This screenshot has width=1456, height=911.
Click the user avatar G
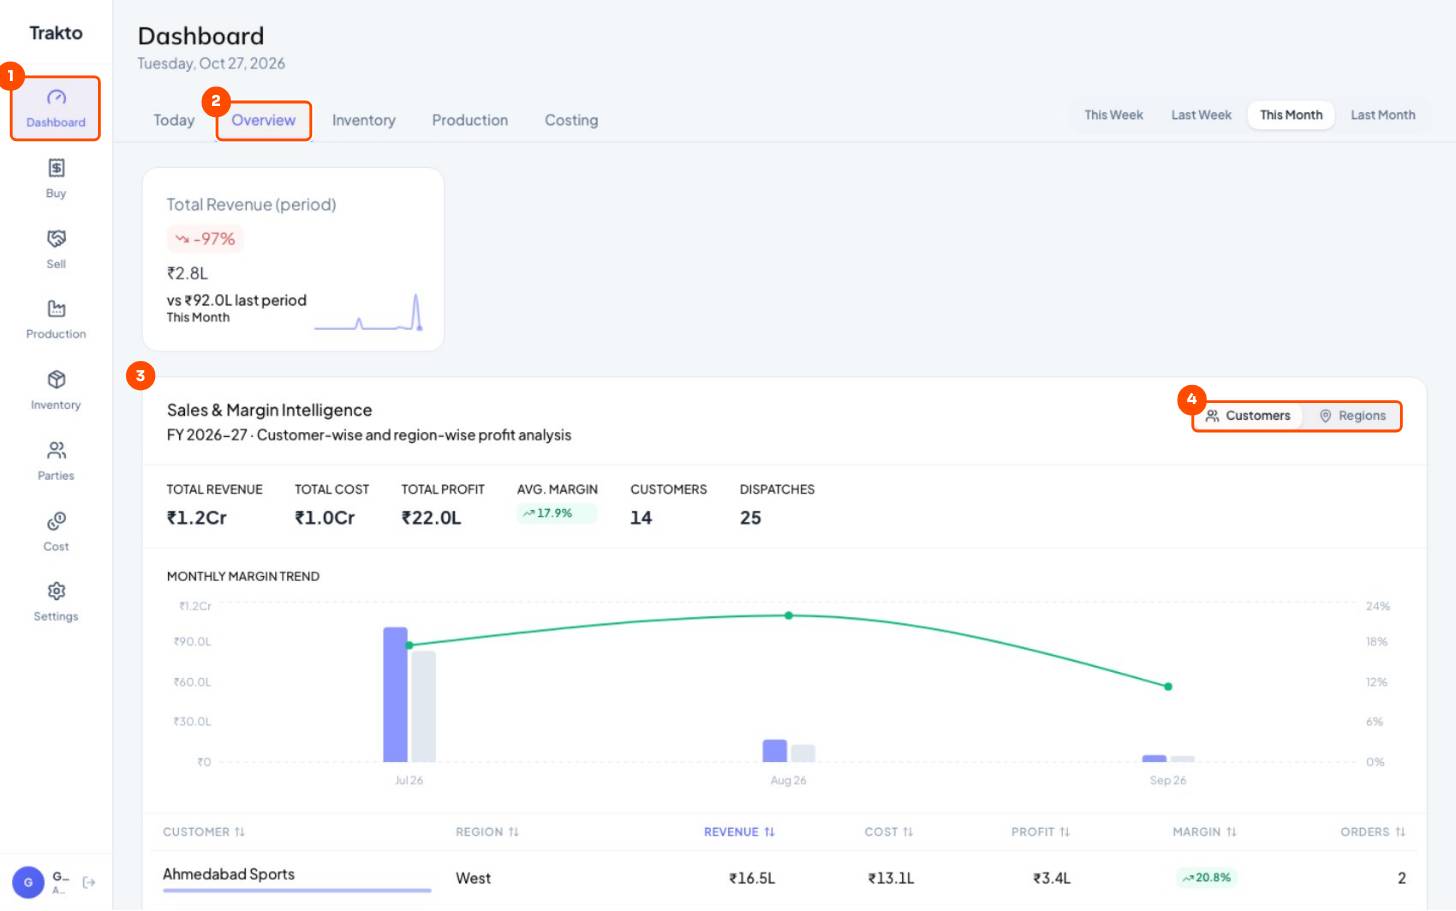click(x=28, y=882)
